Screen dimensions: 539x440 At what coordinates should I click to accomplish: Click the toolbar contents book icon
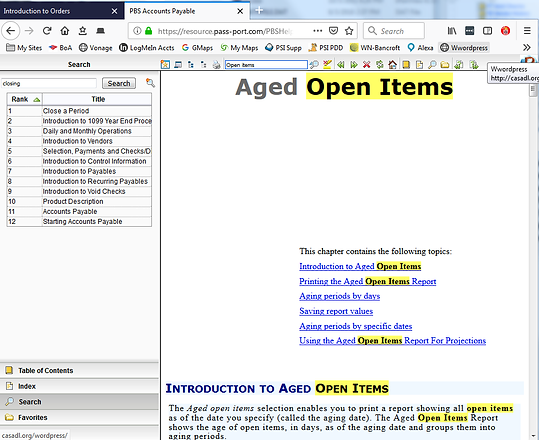click(x=406, y=65)
